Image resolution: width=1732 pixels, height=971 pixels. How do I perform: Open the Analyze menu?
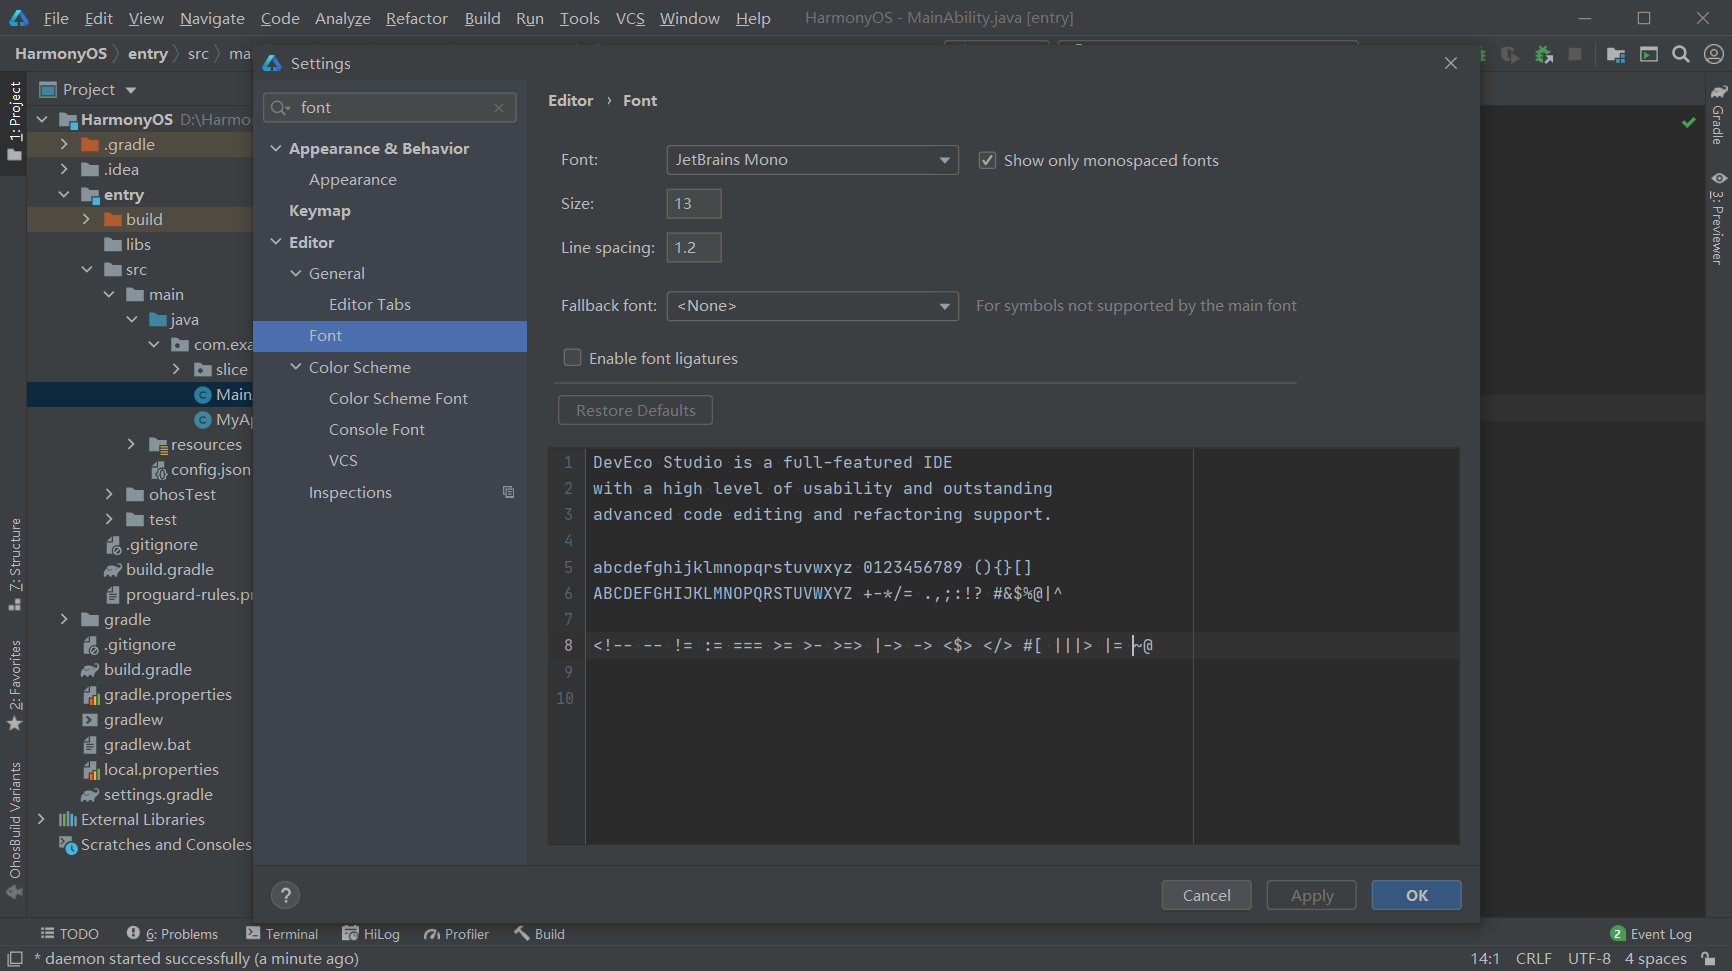coord(343,18)
